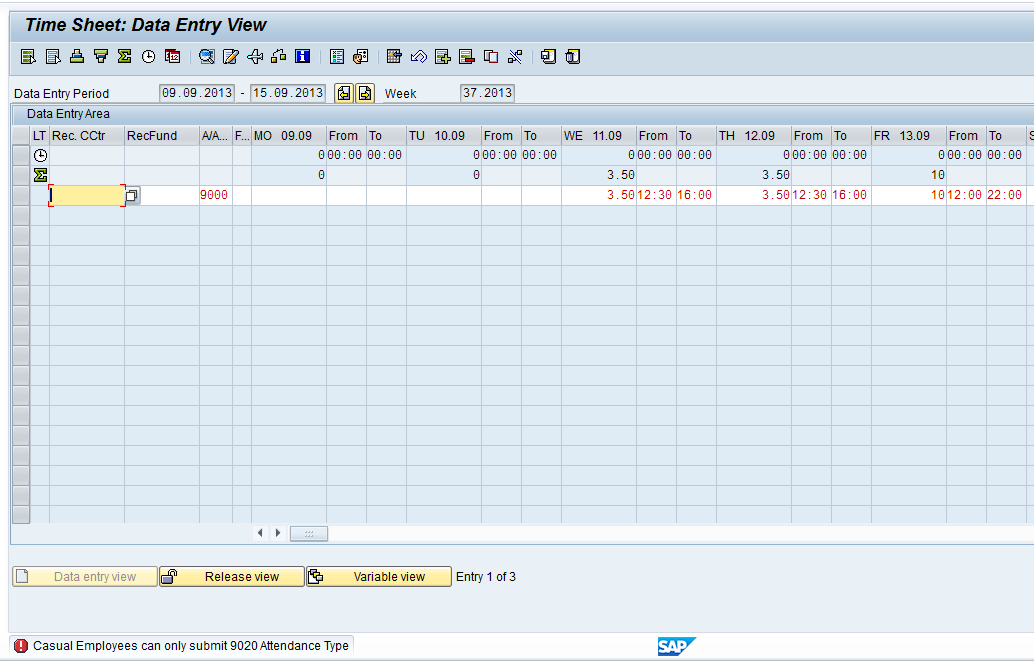
Task: Click the TH 12.09 column header
Action: pyautogui.click(x=754, y=136)
